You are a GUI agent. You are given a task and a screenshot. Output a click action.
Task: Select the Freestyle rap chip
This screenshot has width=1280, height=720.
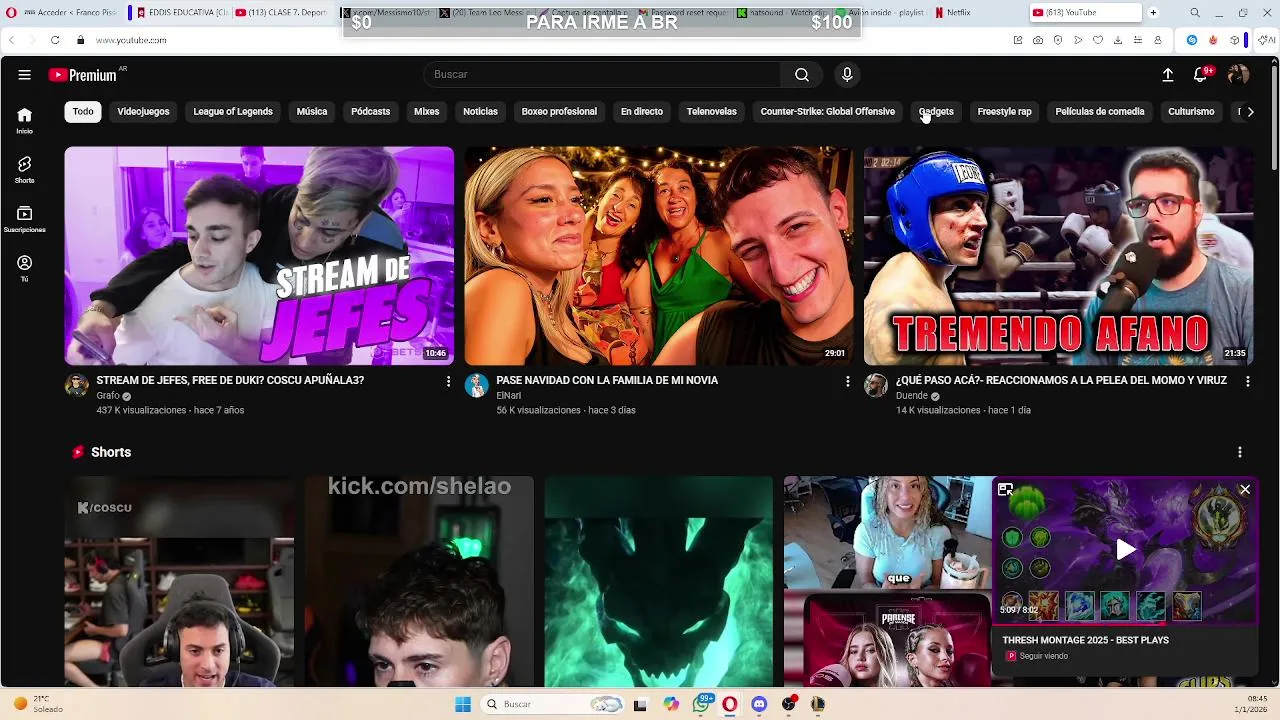click(1004, 112)
